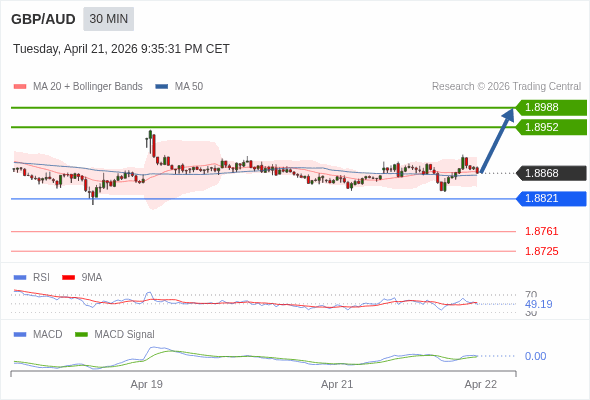Click the Apr 19 date axis label
The height and width of the screenshot is (400, 590).
click(147, 385)
